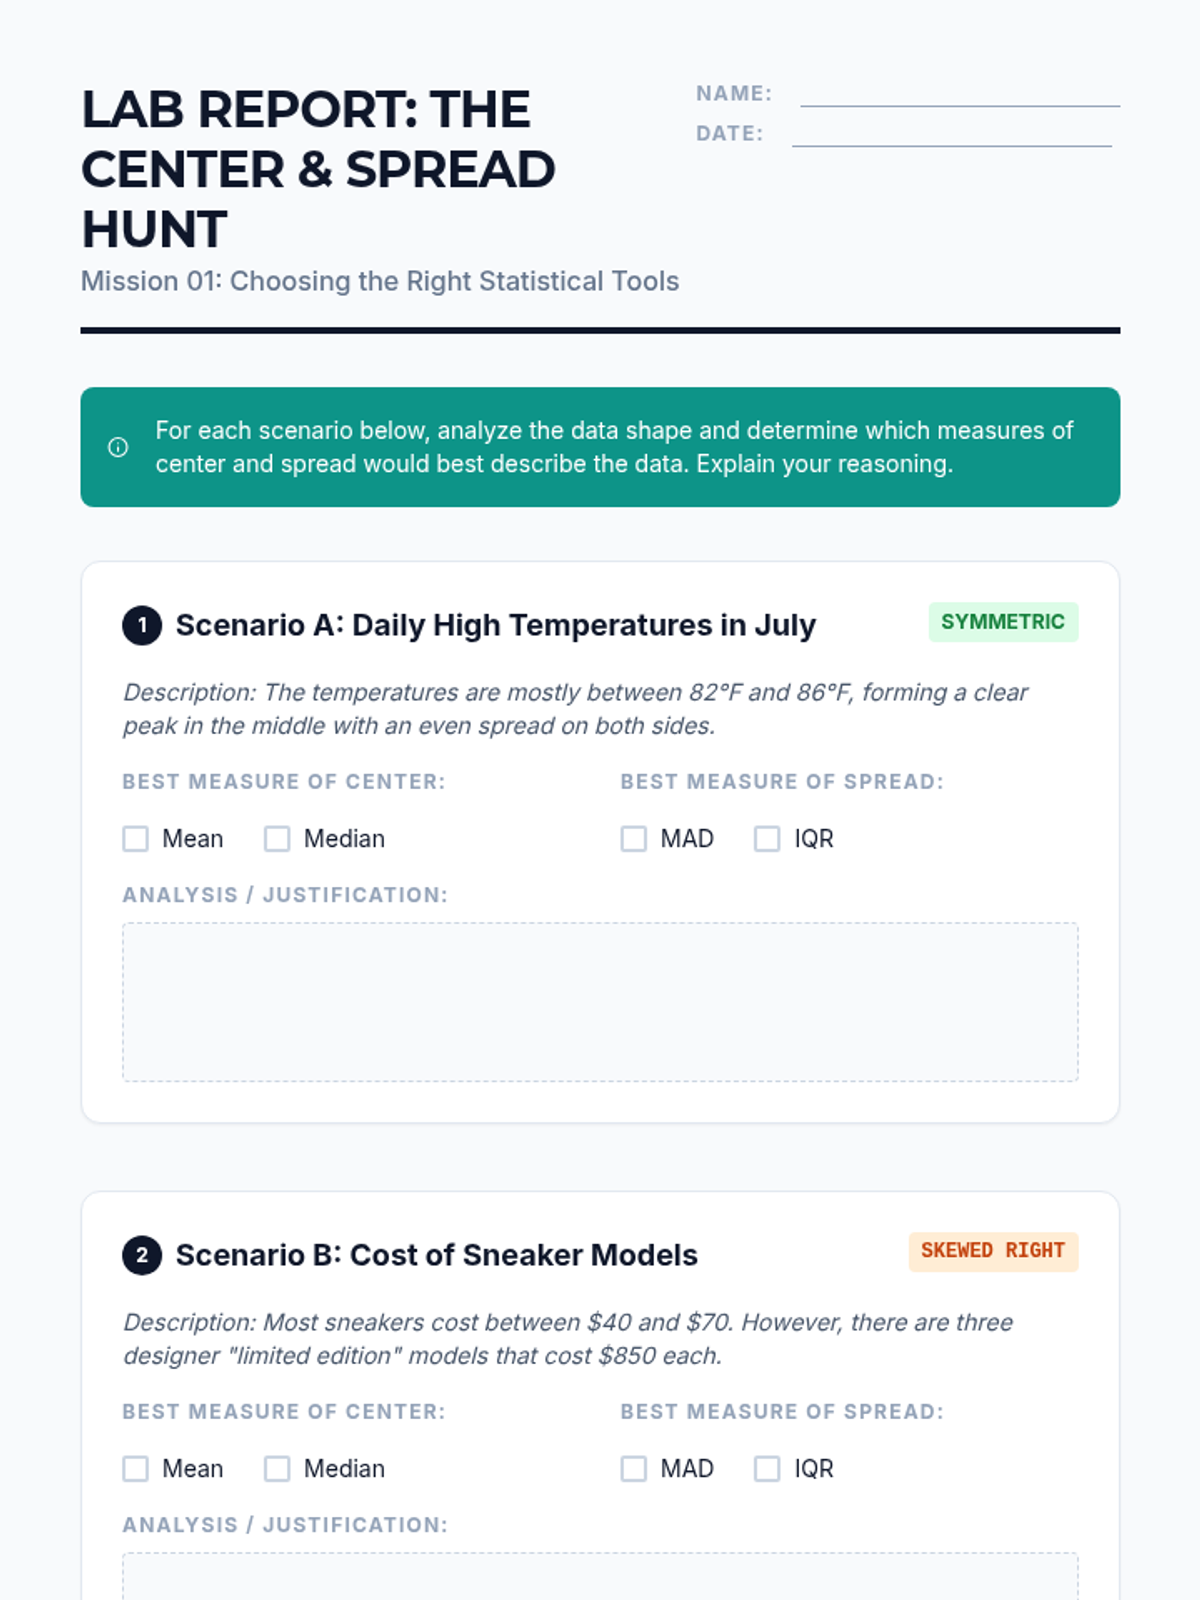Click Scenario B Cost of Sneaker Models heading
Screen dimensions: 1200x1600
(436, 1256)
